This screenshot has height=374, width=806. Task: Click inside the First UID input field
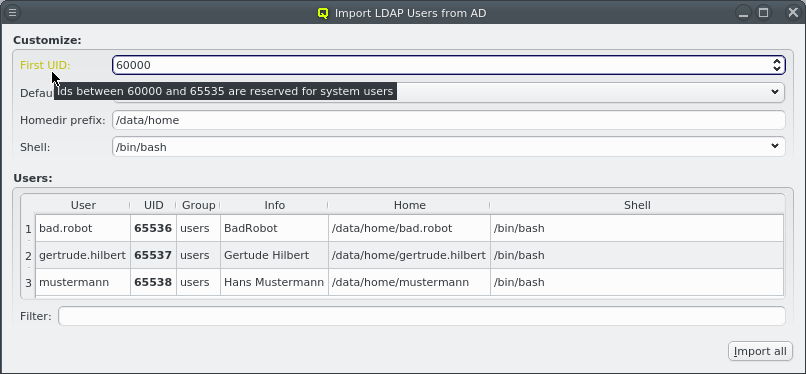click(441, 65)
